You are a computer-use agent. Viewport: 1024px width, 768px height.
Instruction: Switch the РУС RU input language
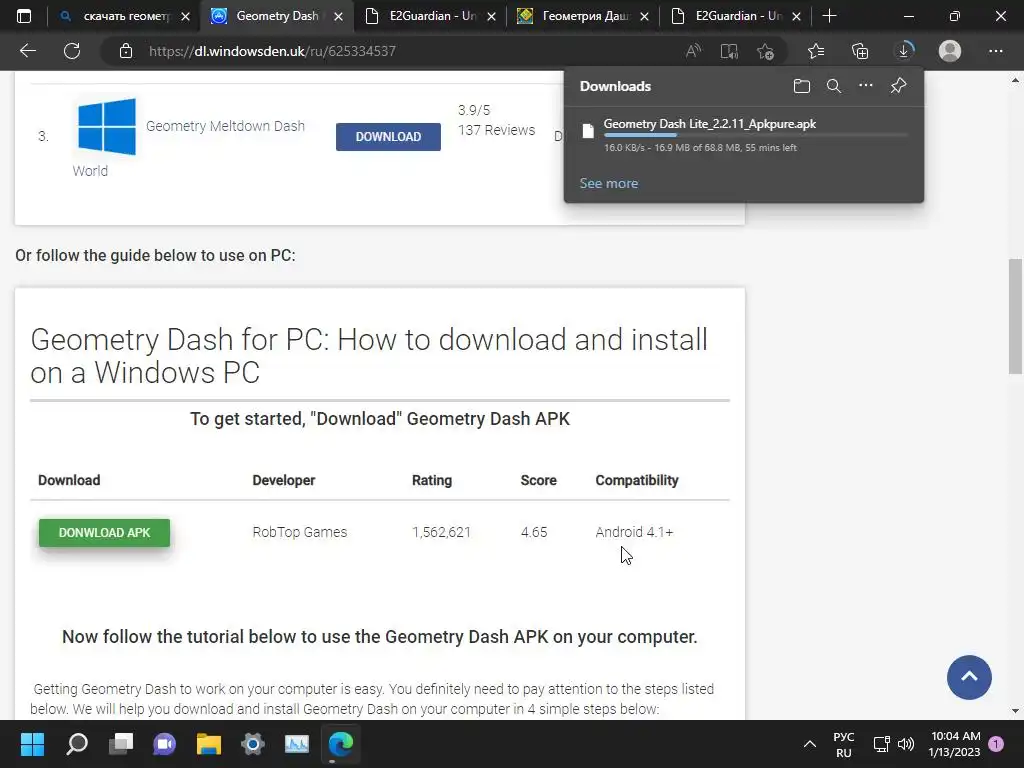[x=844, y=744]
